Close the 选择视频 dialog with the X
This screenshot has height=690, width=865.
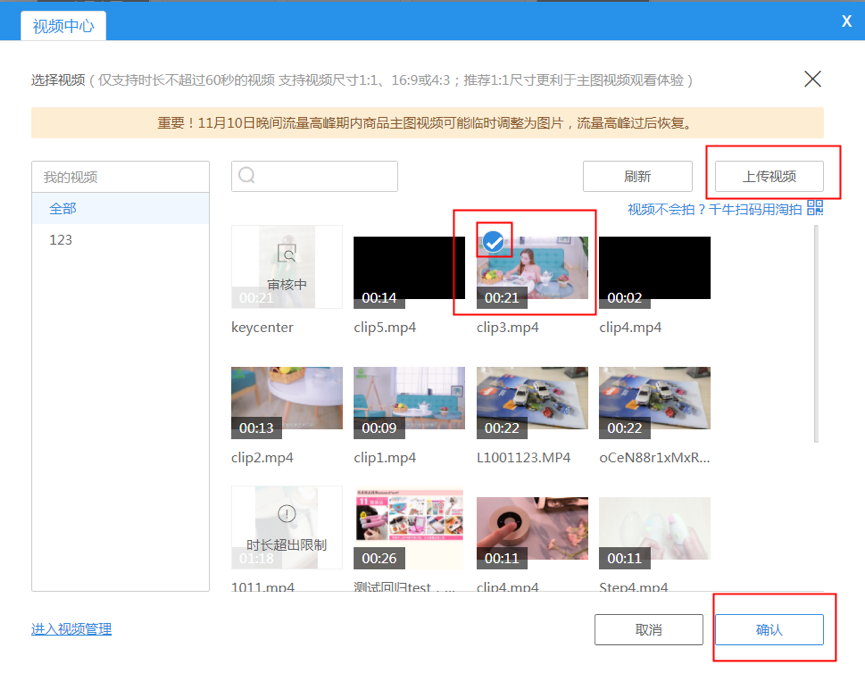[812, 78]
